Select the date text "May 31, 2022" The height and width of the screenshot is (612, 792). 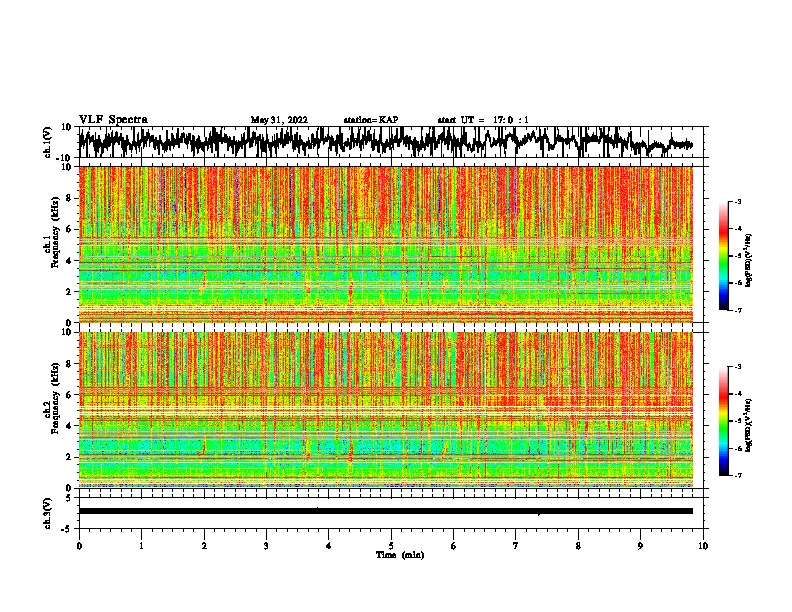coord(279,120)
